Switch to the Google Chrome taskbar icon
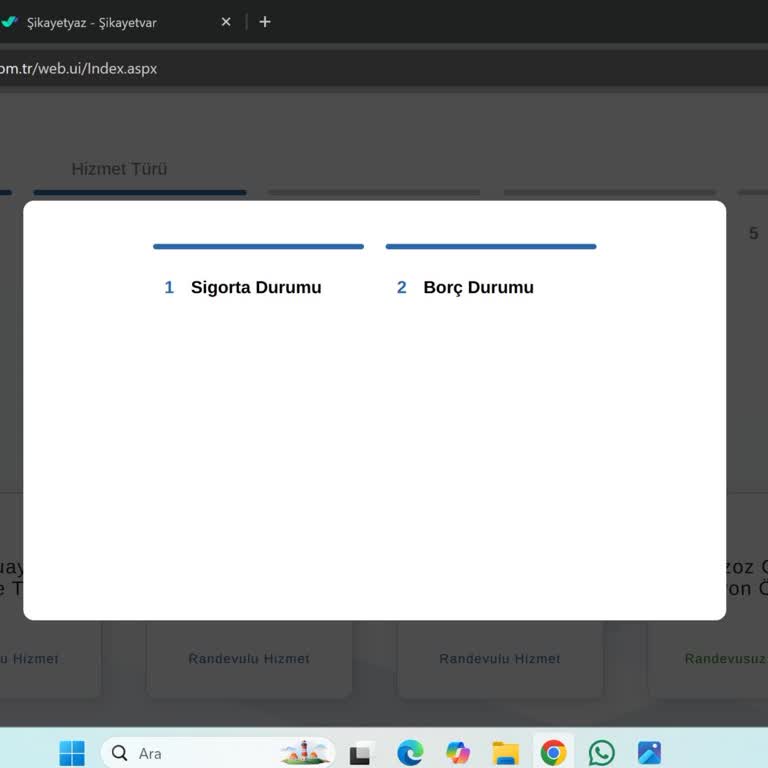768x768 pixels. coord(553,753)
